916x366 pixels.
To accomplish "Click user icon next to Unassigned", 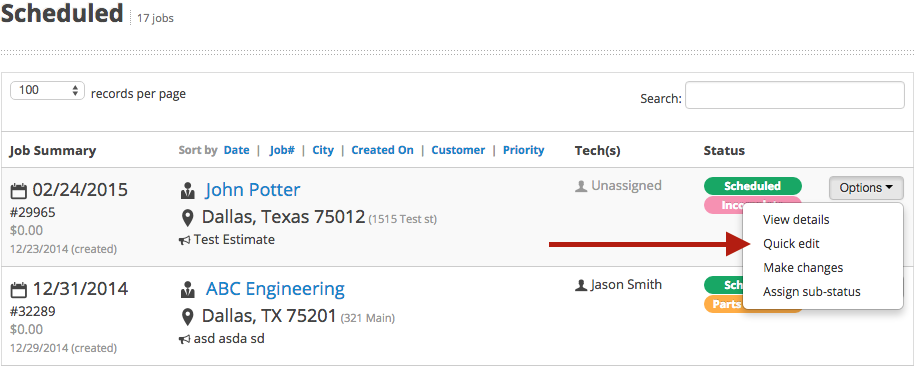I will [x=581, y=186].
